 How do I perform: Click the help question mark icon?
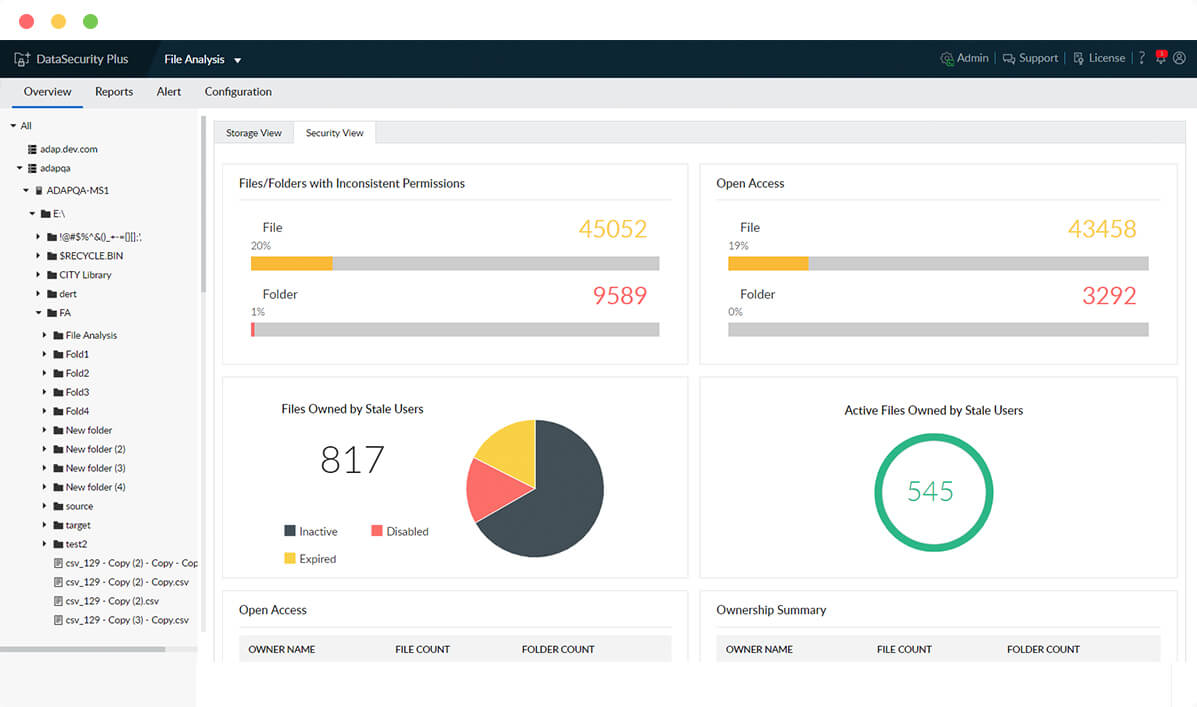tap(1141, 58)
